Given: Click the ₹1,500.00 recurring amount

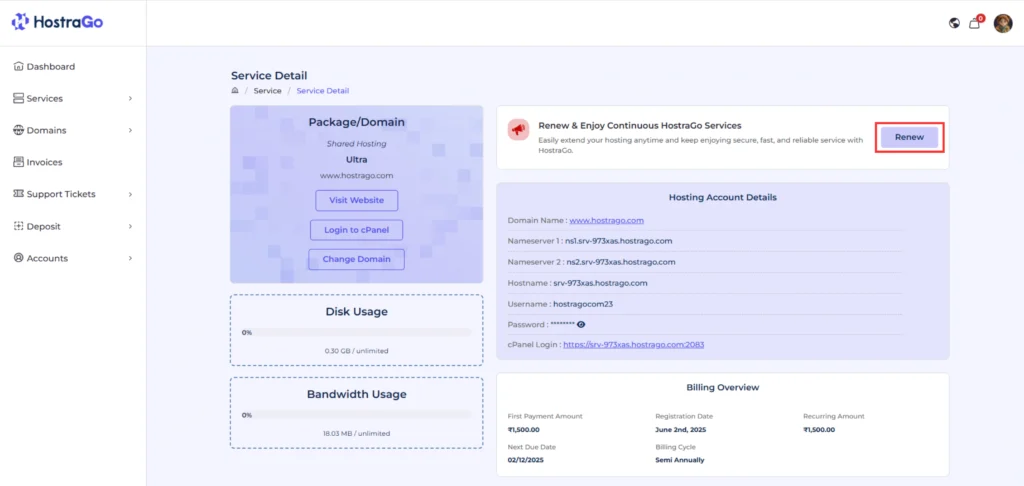Looking at the screenshot, I should point(819,430).
